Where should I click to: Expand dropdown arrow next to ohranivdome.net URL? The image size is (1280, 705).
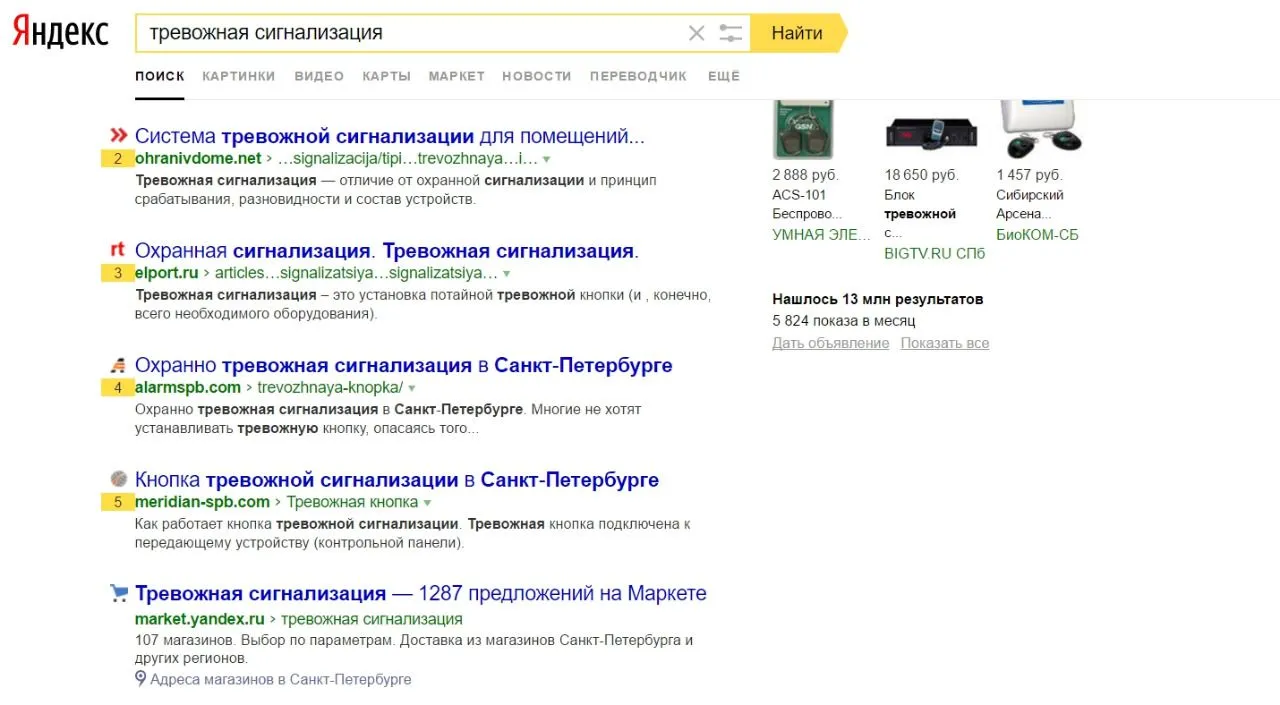point(547,159)
